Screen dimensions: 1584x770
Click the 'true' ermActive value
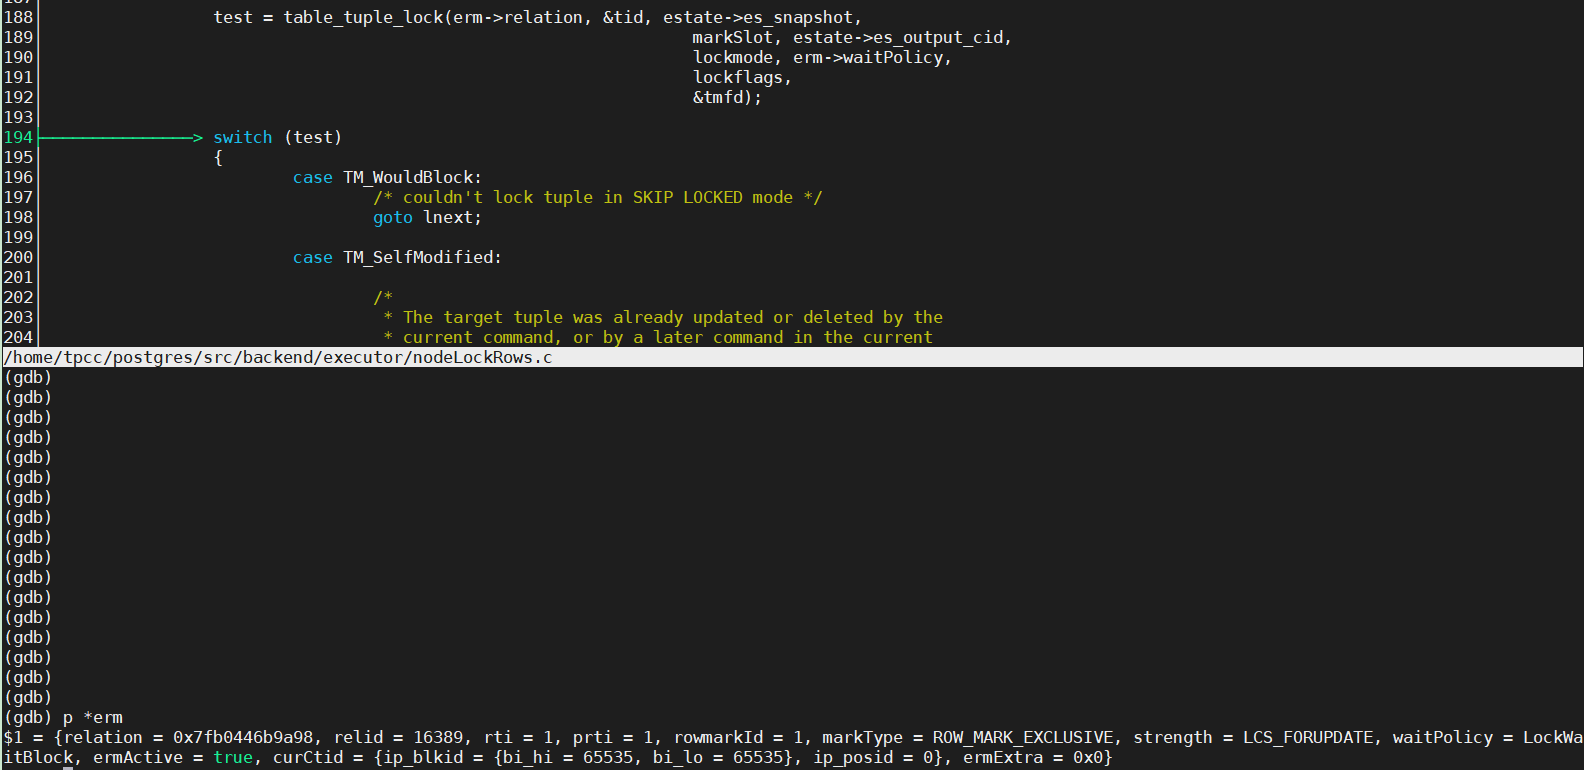(232, 757)
